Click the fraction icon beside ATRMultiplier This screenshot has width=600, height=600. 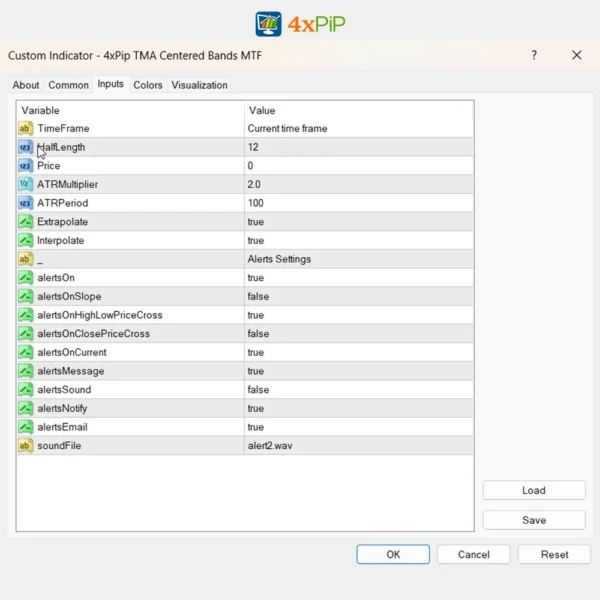click(25, 185)
